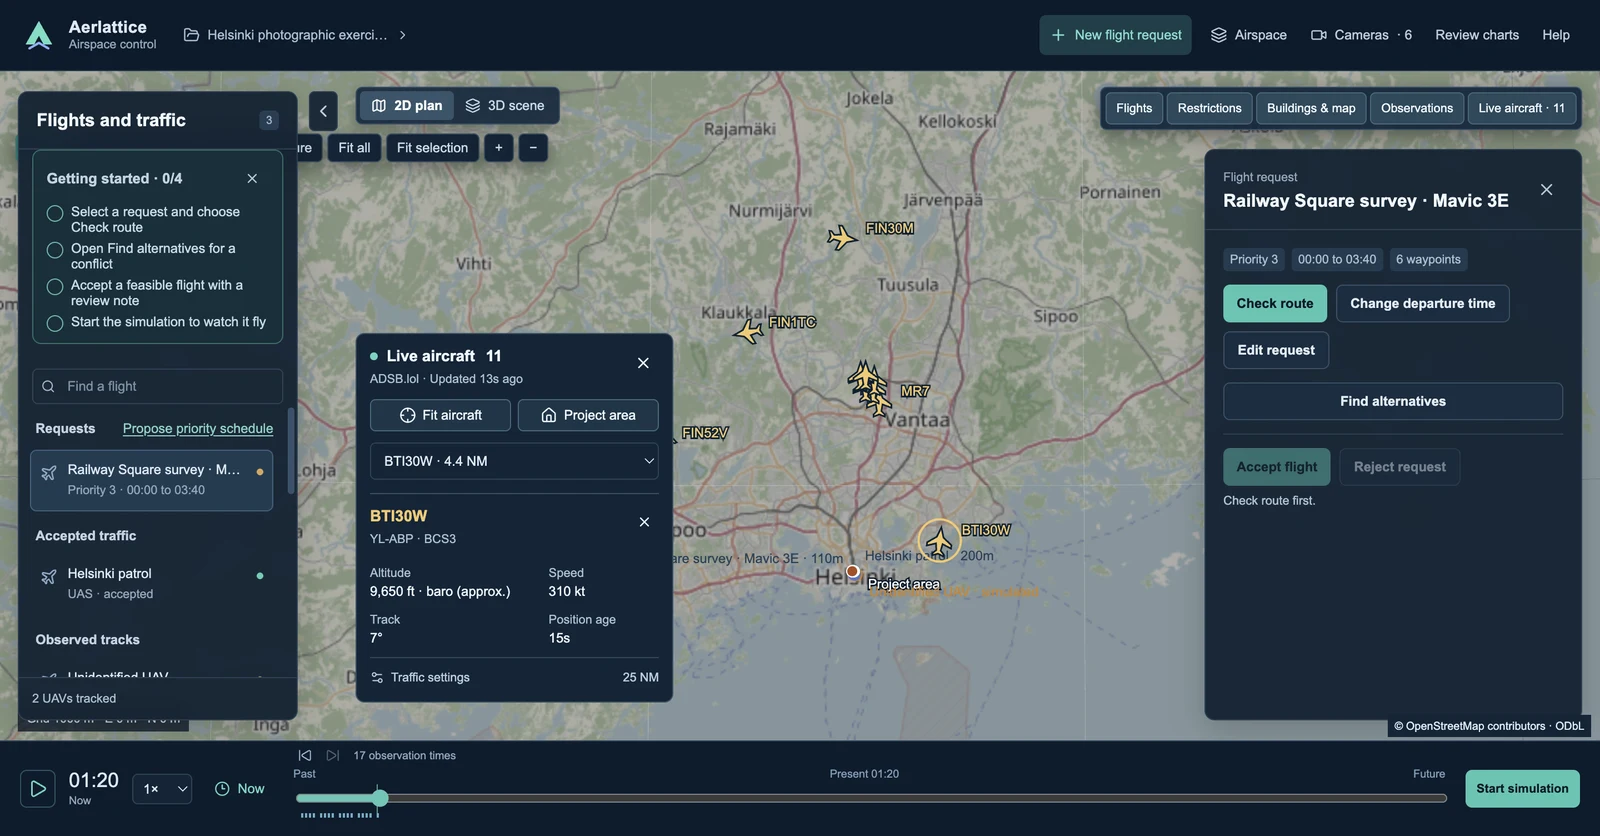
Task: Click Find alternatives button
Action: point(1393,401)
